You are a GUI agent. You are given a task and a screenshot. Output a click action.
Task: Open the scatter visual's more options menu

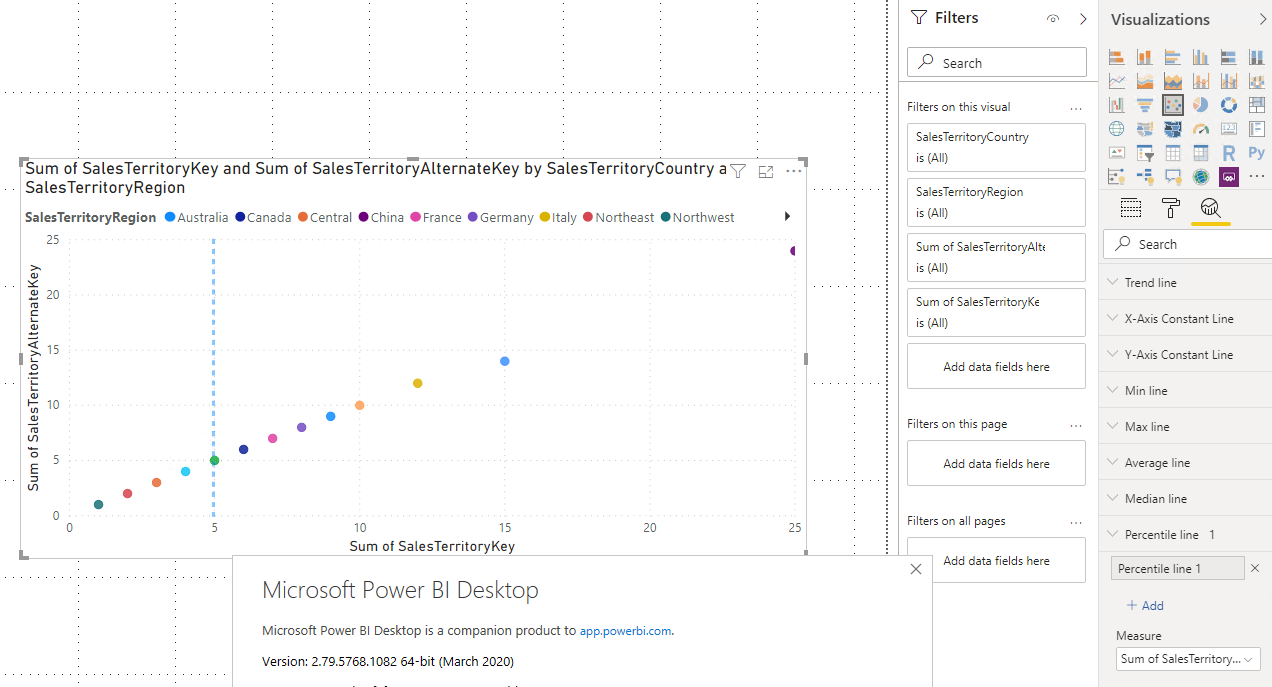(x=794, y=171)
